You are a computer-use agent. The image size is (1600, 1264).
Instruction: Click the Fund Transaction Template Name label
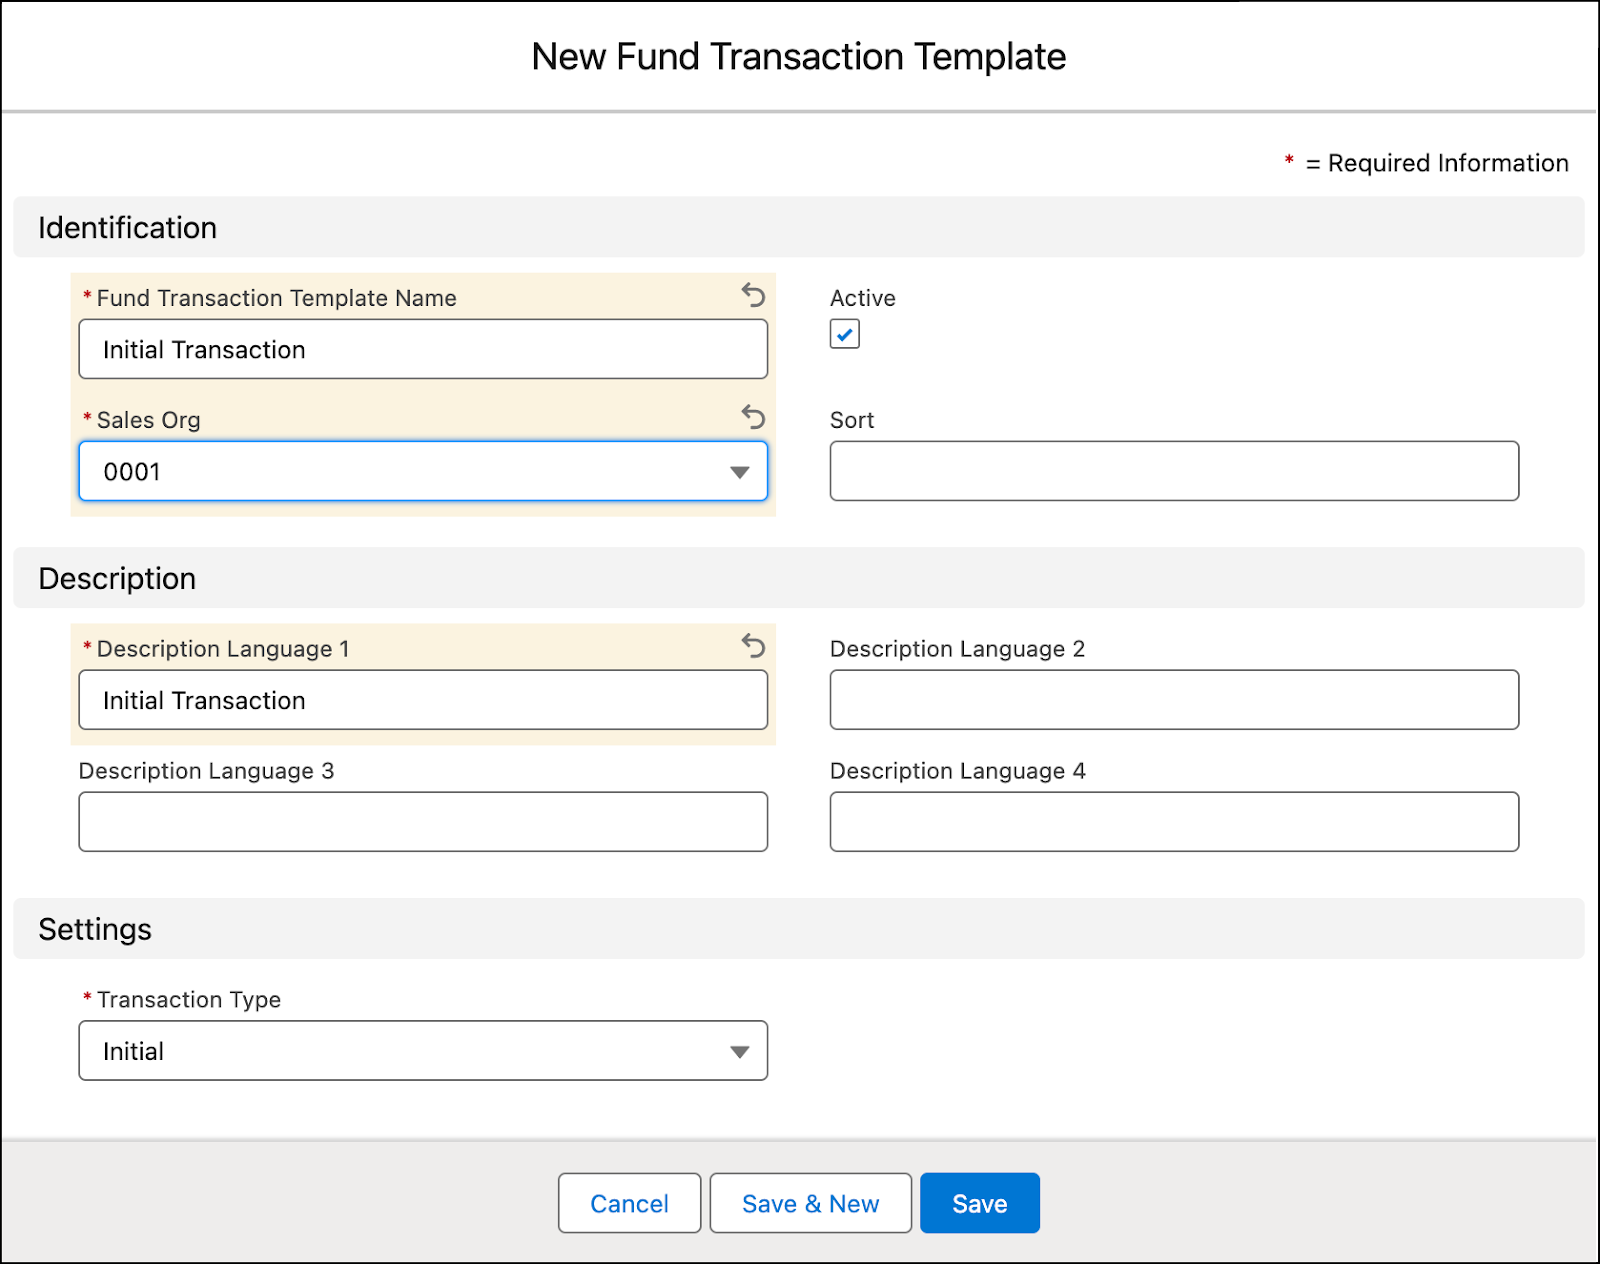tap(277, 298)
